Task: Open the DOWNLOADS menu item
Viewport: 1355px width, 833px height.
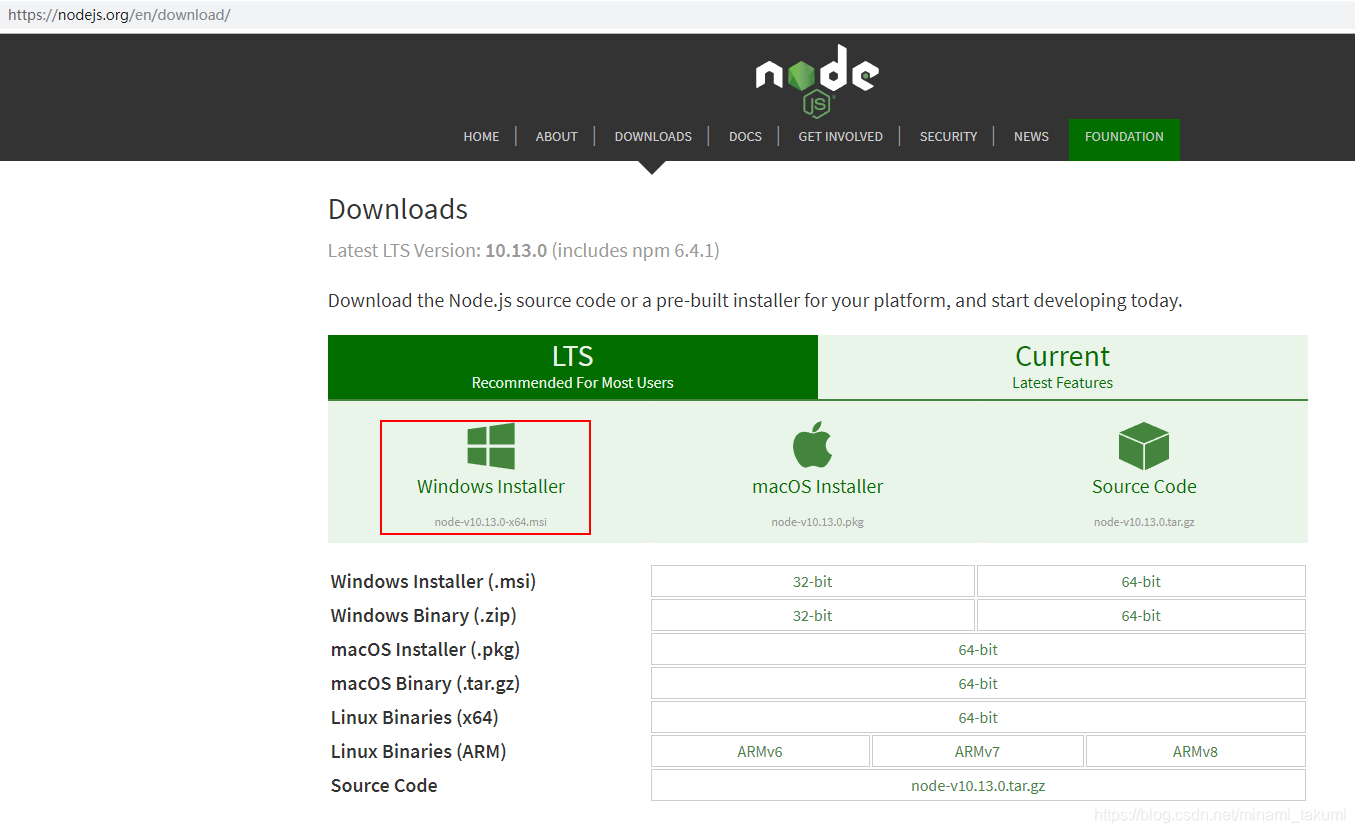Action: [x=653, y=137]
